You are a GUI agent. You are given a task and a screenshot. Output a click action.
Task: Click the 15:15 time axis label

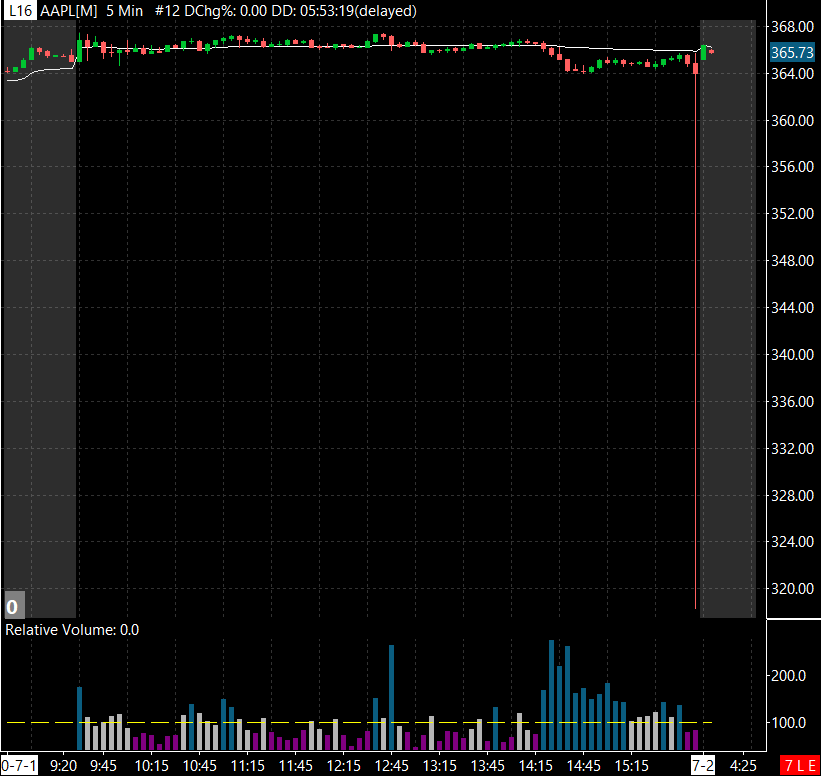pos(632,766)
